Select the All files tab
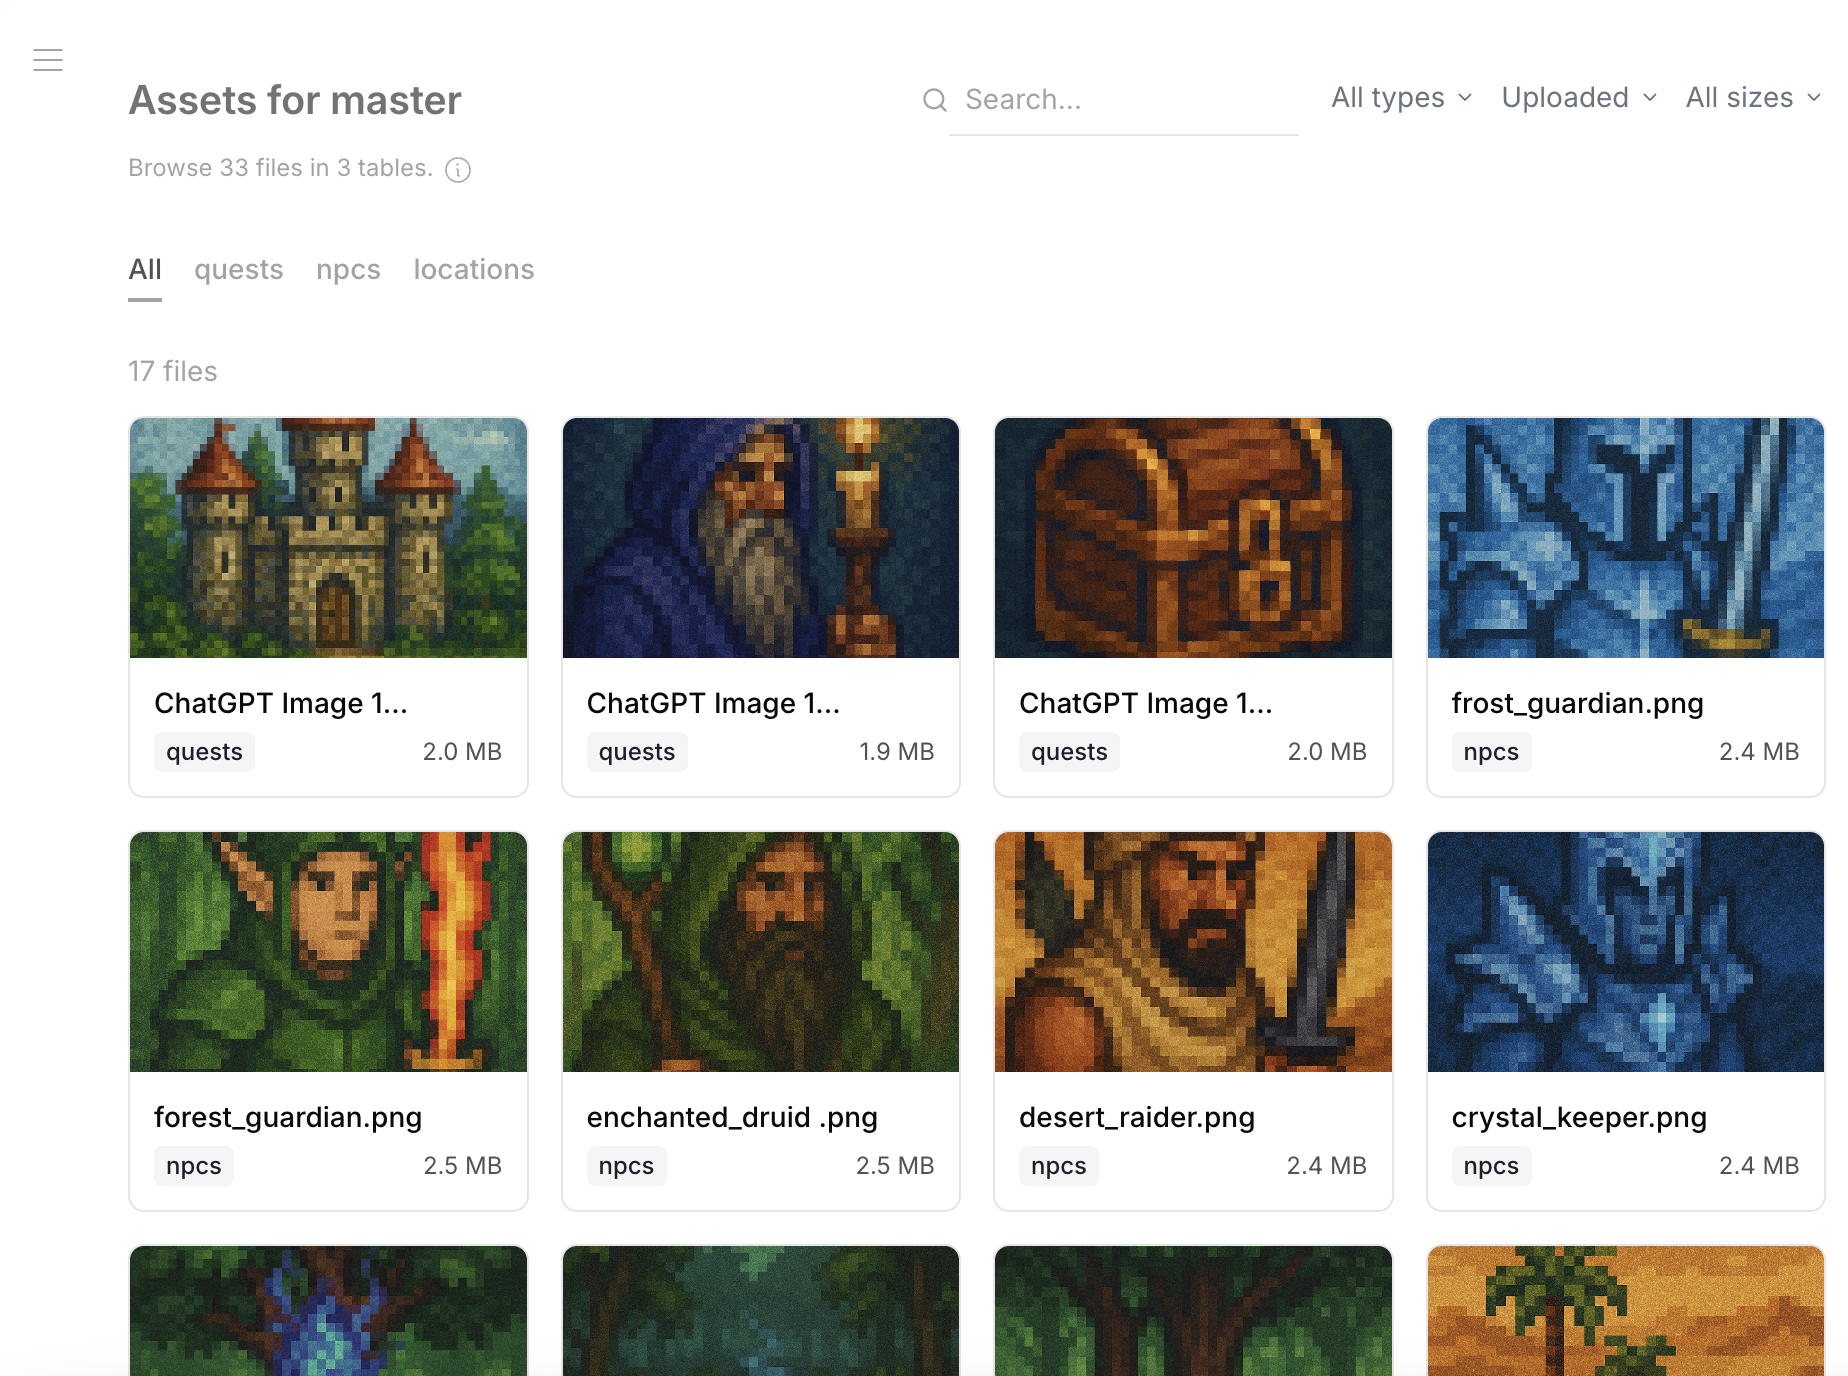This screenshot has height=1376, width=1848. click(x=144, y=269)
